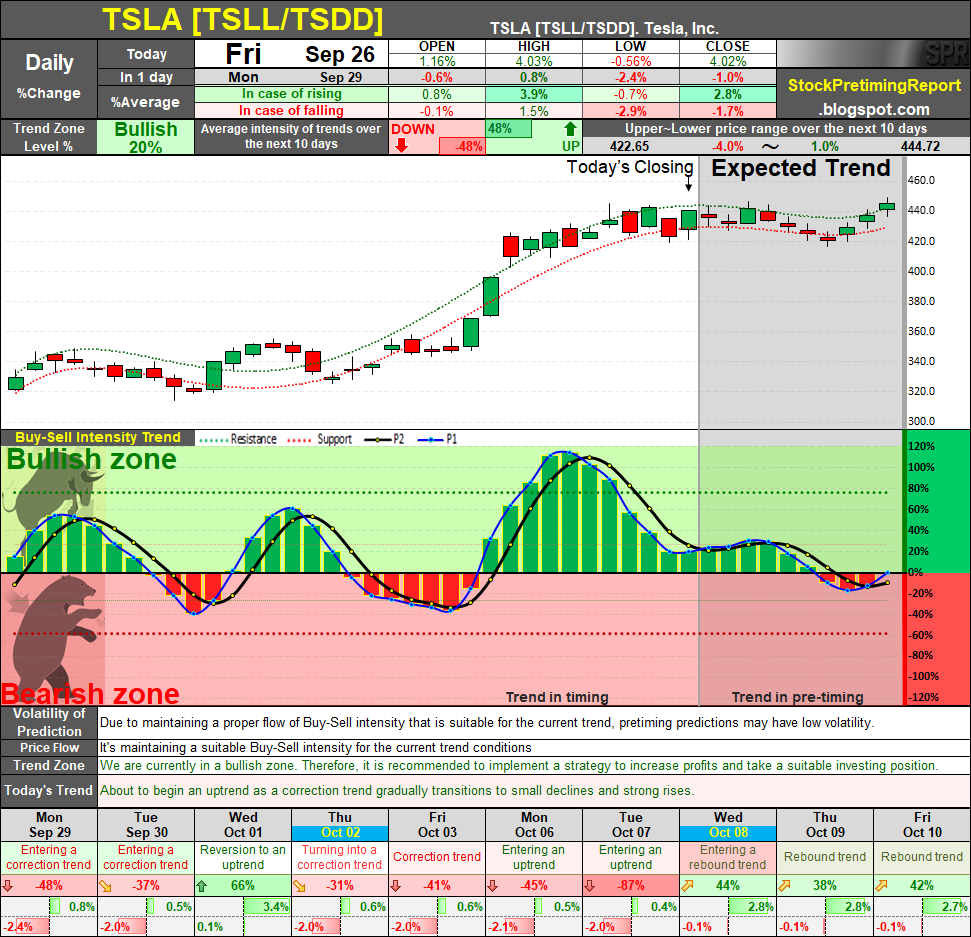Select the Fri Oct 10 forecast header
This screenshot has width=971, height=937.
(x=922, y=825)
